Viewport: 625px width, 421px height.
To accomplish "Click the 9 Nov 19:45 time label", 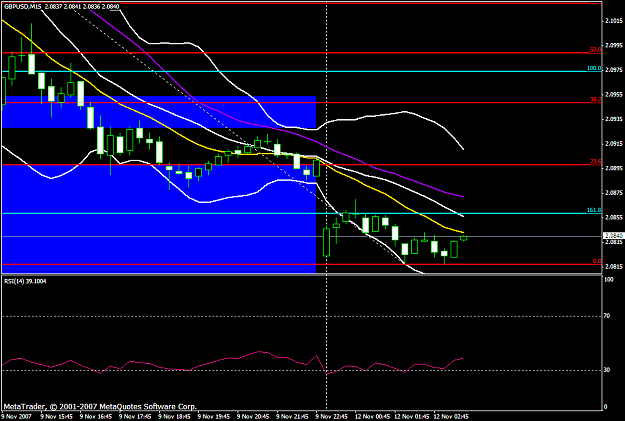I will (213, 417).
